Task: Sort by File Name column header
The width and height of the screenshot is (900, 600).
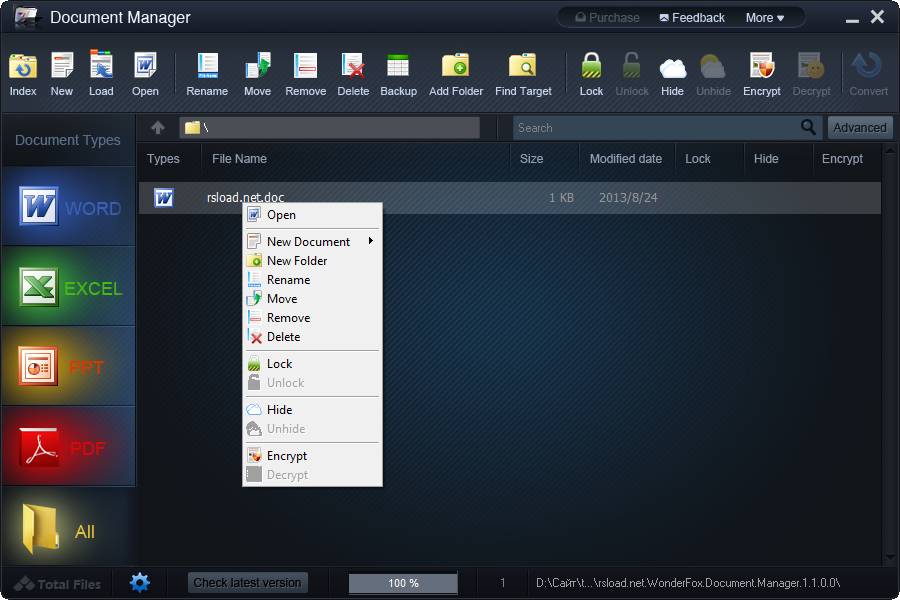Action: 239,159
